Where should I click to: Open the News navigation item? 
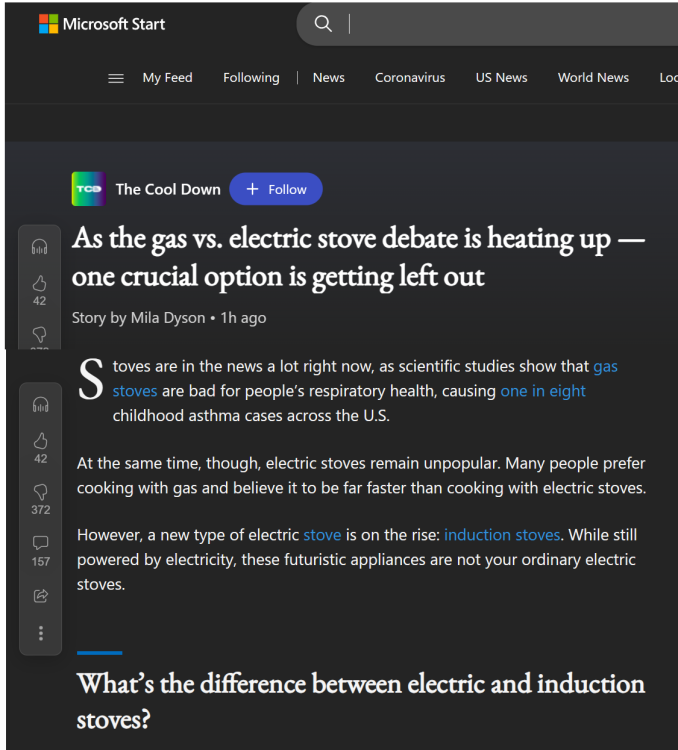(x=328, y=78)
